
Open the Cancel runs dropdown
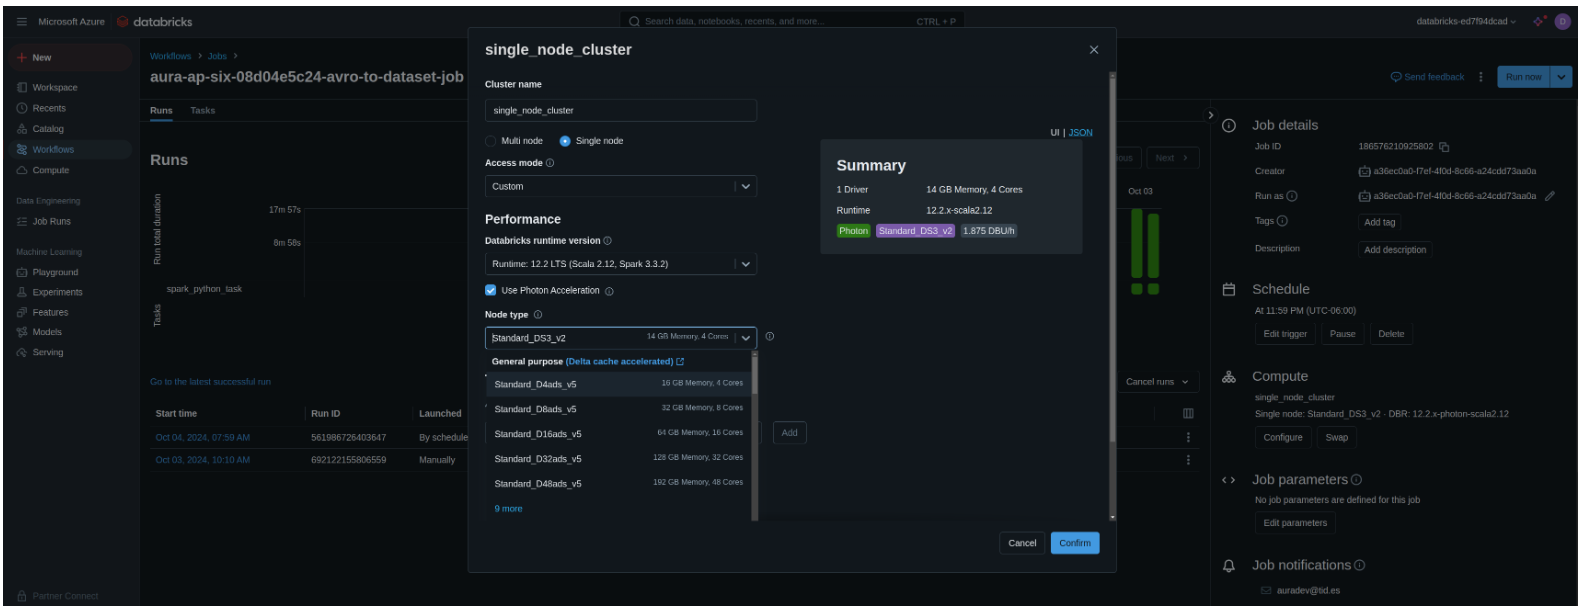click(x=1157, y=382)
